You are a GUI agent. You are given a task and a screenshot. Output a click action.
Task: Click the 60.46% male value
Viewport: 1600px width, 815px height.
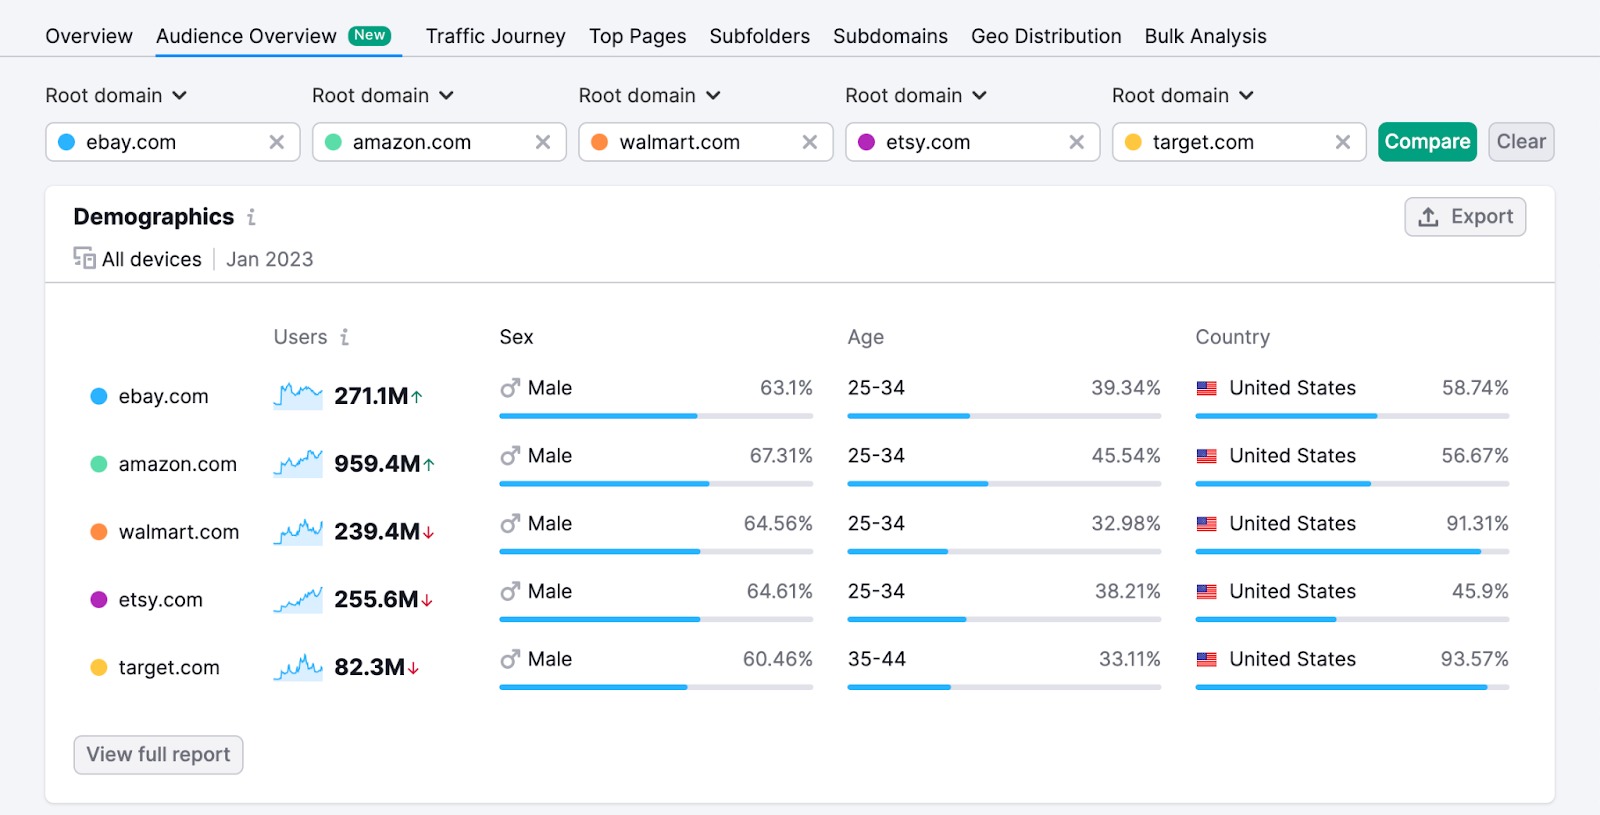(x=778, y=660)
